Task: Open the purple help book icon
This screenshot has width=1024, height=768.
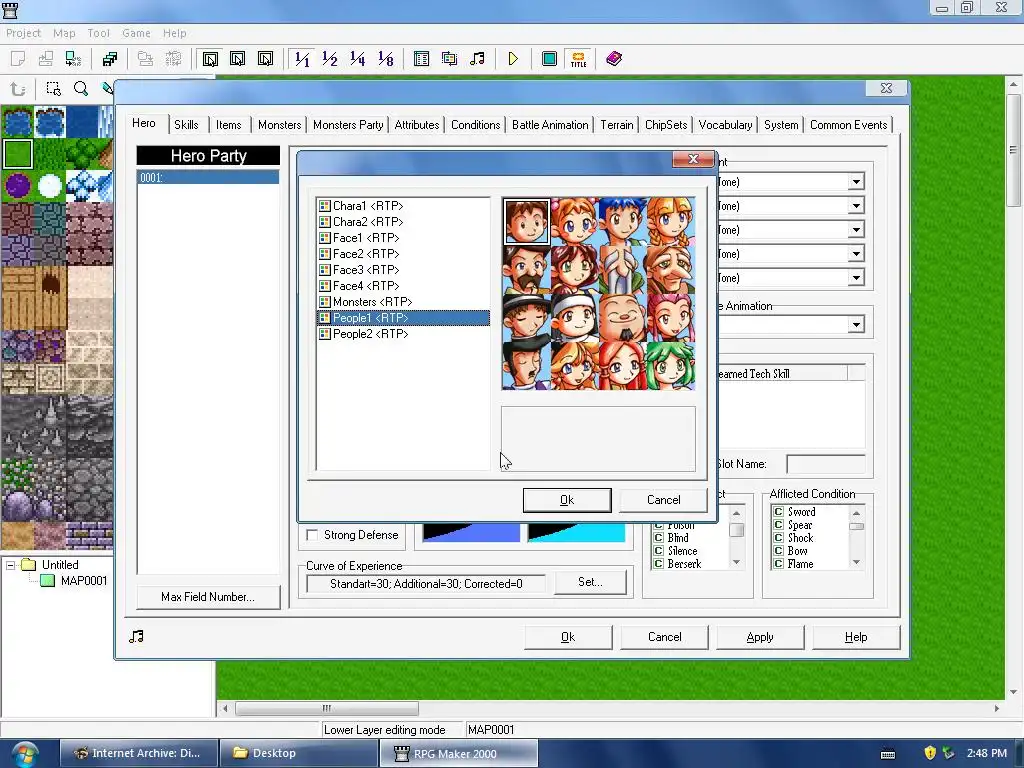Action: [614, 59]
